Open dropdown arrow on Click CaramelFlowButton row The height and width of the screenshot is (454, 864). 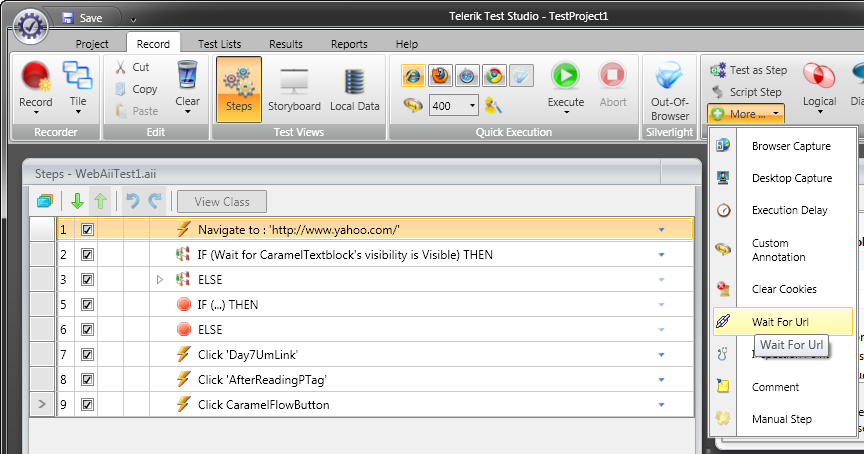coord(661,405)
